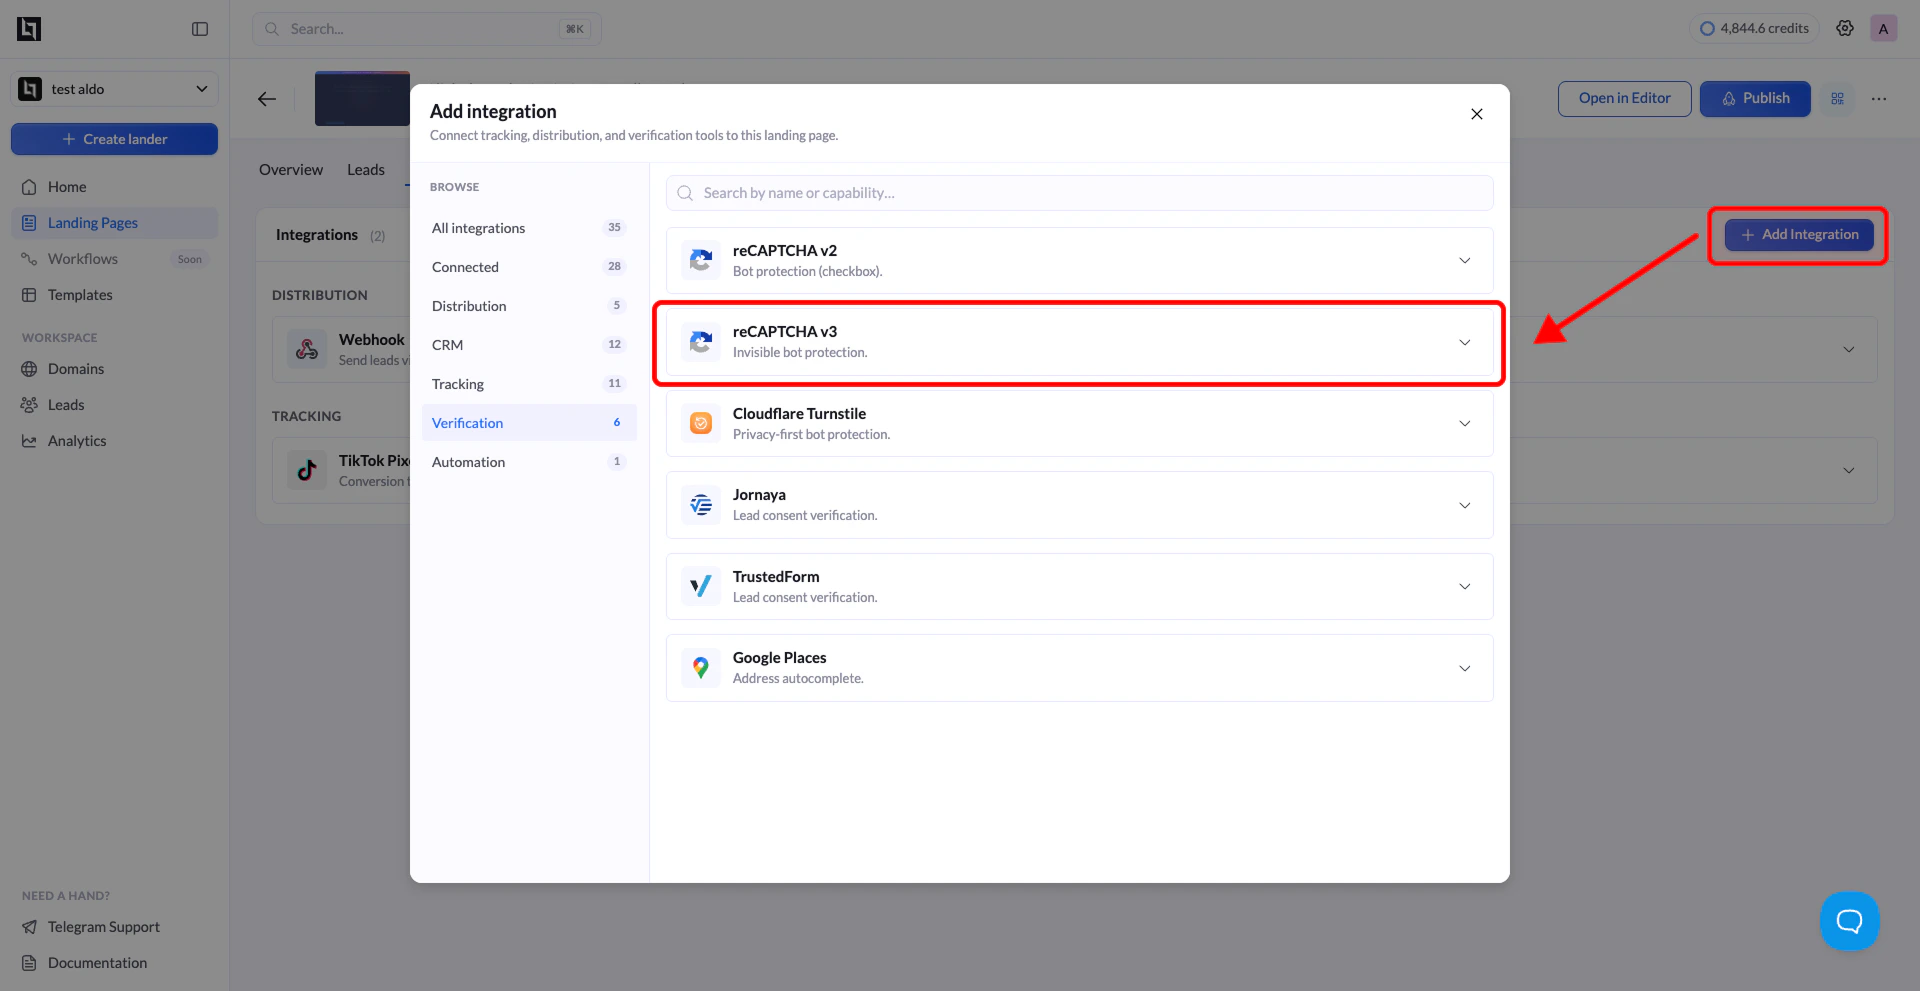Click the Webhook integration icon
Image resolution: width=1920 pixels, height=991 pixels.
tap(307, 349)
